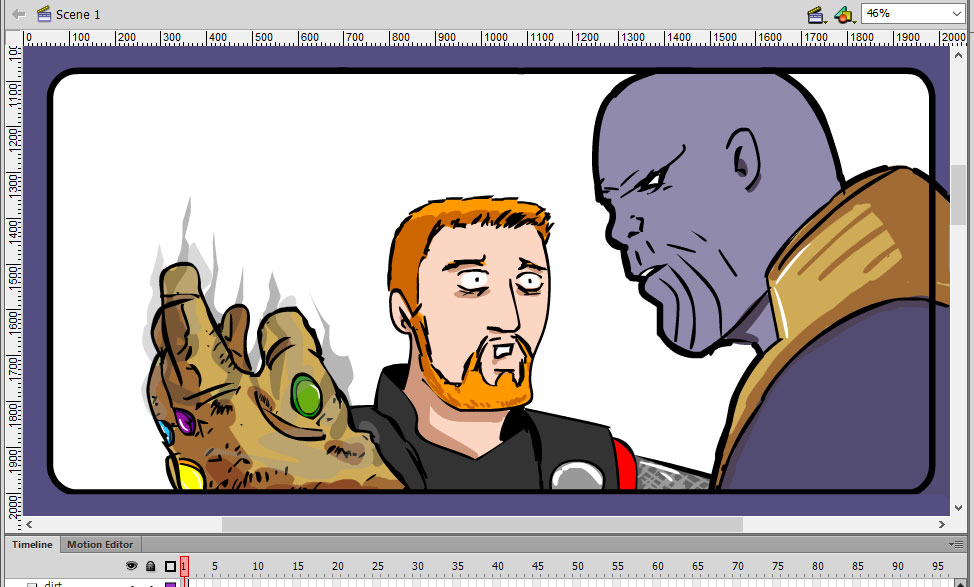The width and height of the screenshot is (974, 587).
Task: Lock all layers using the padlock icon
Action: [x=150, y=566]
